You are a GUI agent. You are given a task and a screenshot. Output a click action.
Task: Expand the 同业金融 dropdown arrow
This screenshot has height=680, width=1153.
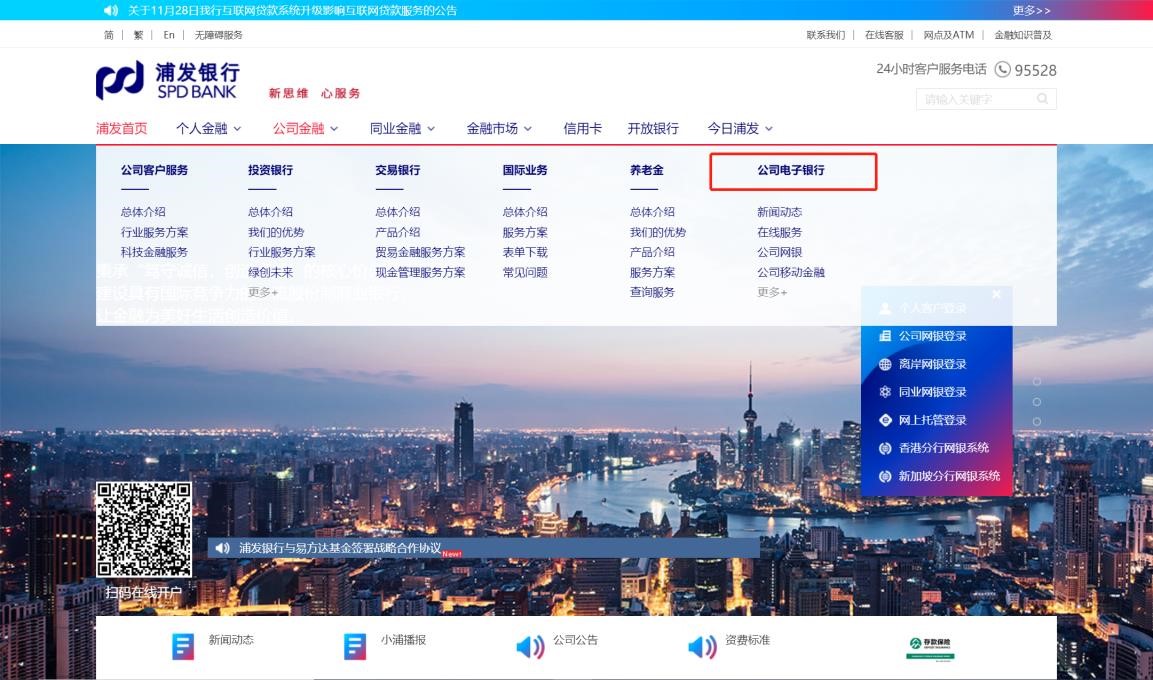click(431, 129)
